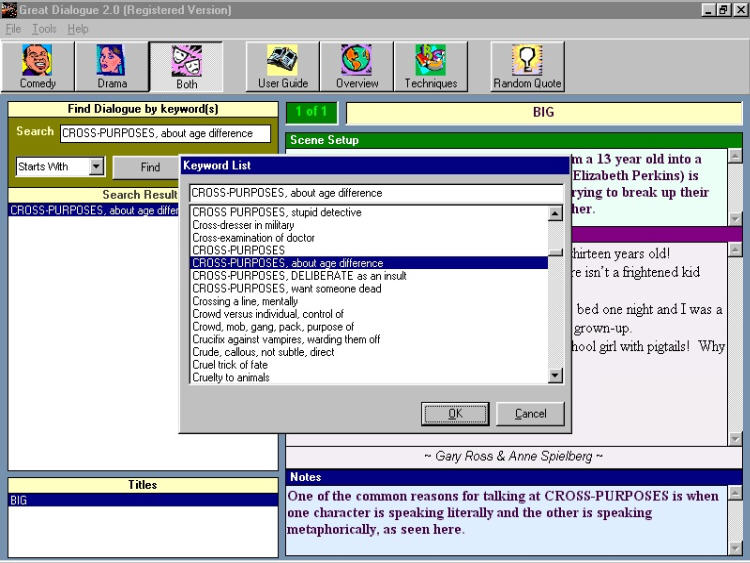Select the Drama category icon

(111, 66)
